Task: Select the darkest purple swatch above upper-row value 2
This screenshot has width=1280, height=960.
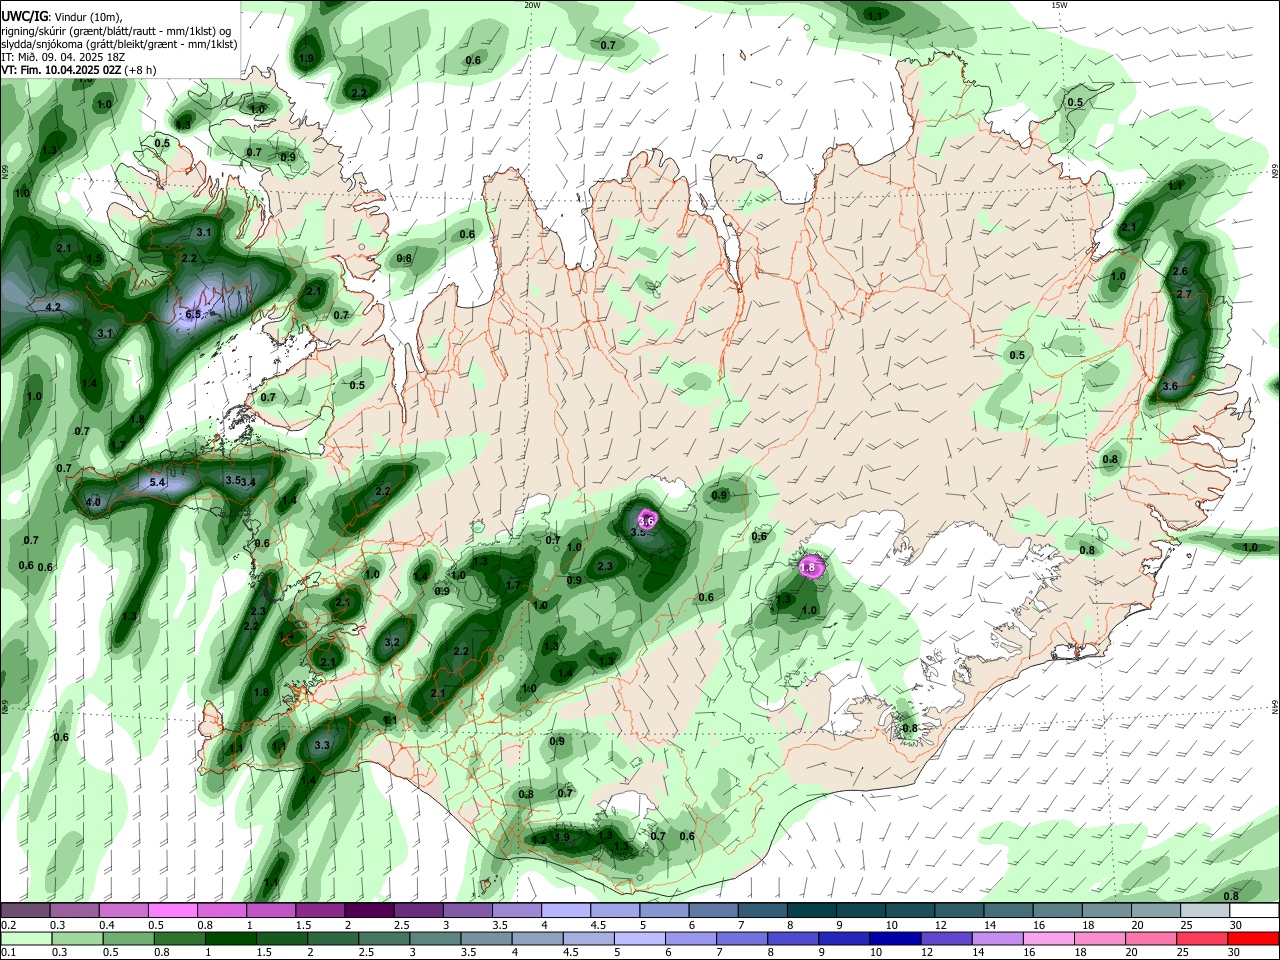Action: [x=369, y=910]
